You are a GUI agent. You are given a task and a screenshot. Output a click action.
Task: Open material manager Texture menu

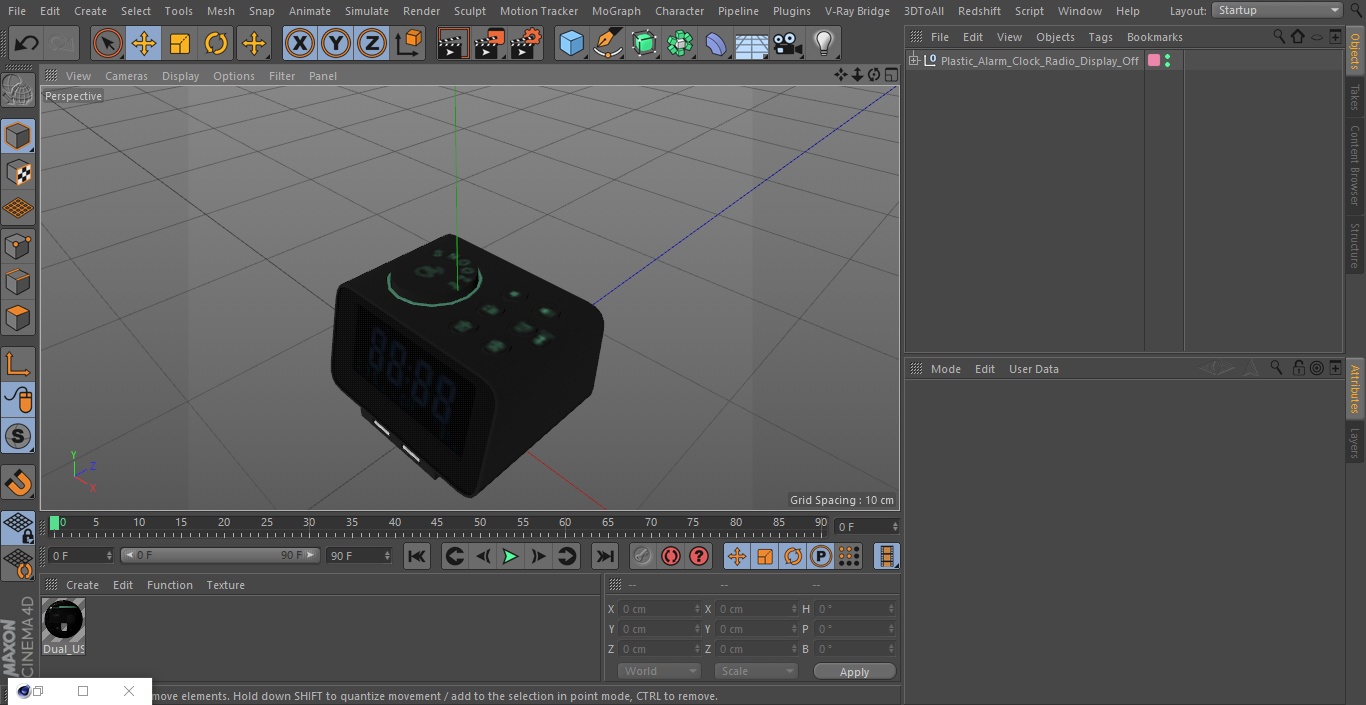(225, 585)
